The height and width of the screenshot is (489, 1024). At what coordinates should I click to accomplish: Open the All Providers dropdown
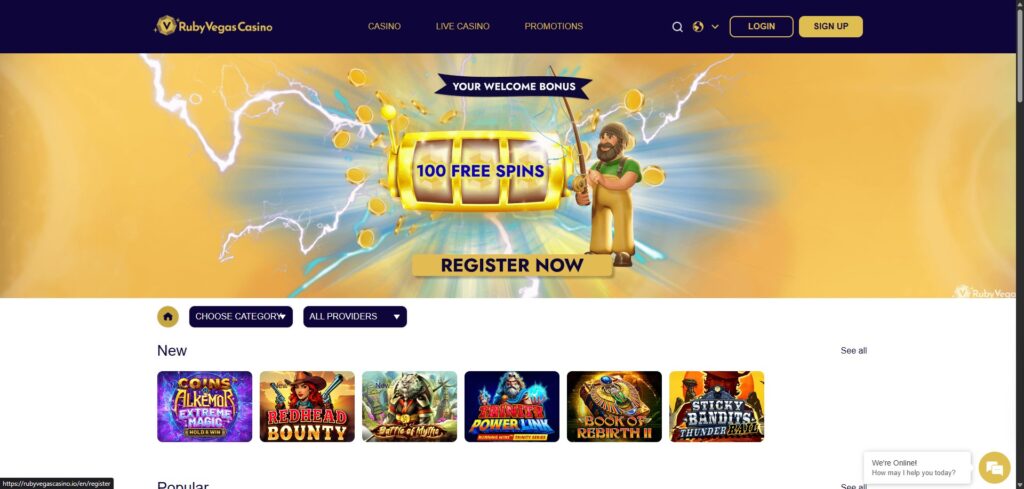point(355,317)
